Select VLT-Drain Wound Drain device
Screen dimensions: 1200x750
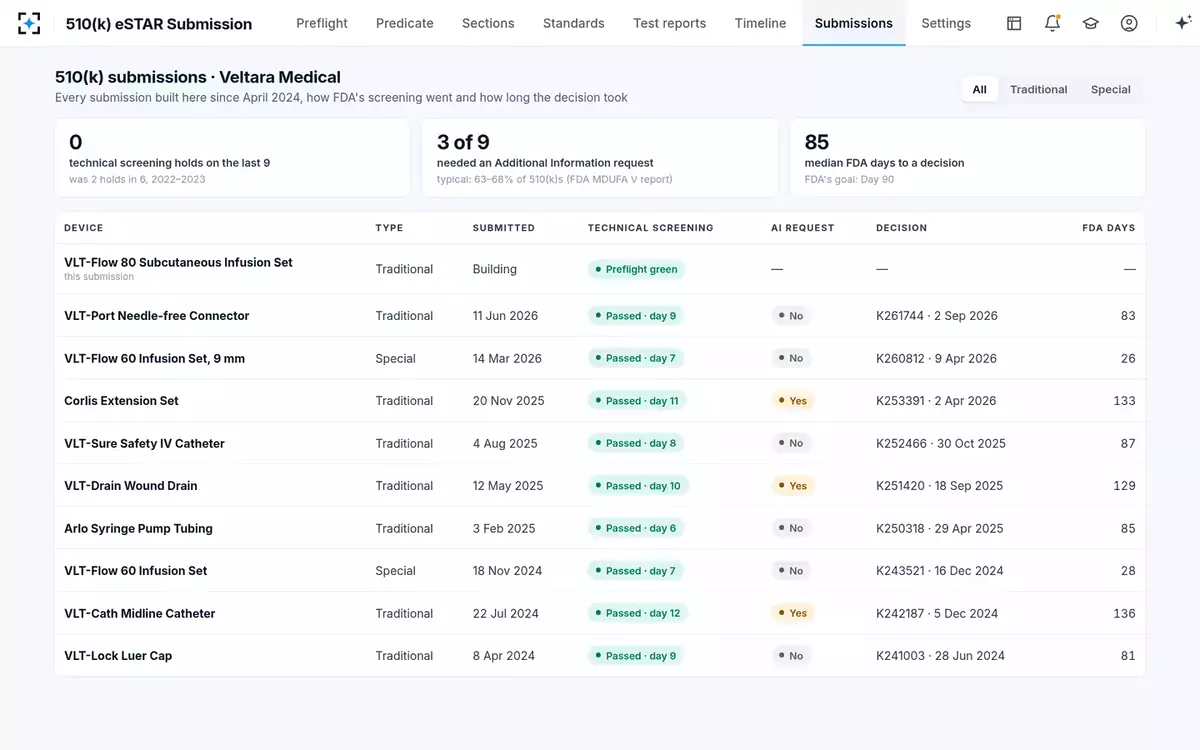tap(131, 486)
